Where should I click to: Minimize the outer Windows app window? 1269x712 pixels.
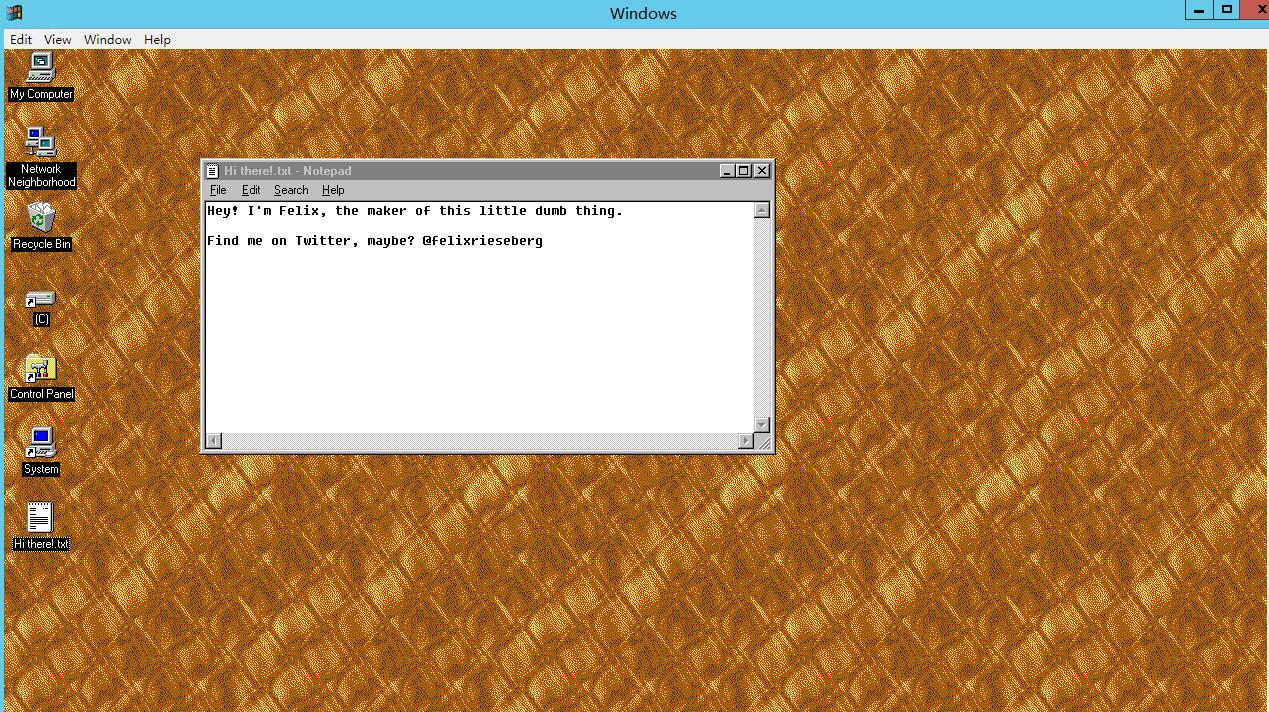(1199, 10)
